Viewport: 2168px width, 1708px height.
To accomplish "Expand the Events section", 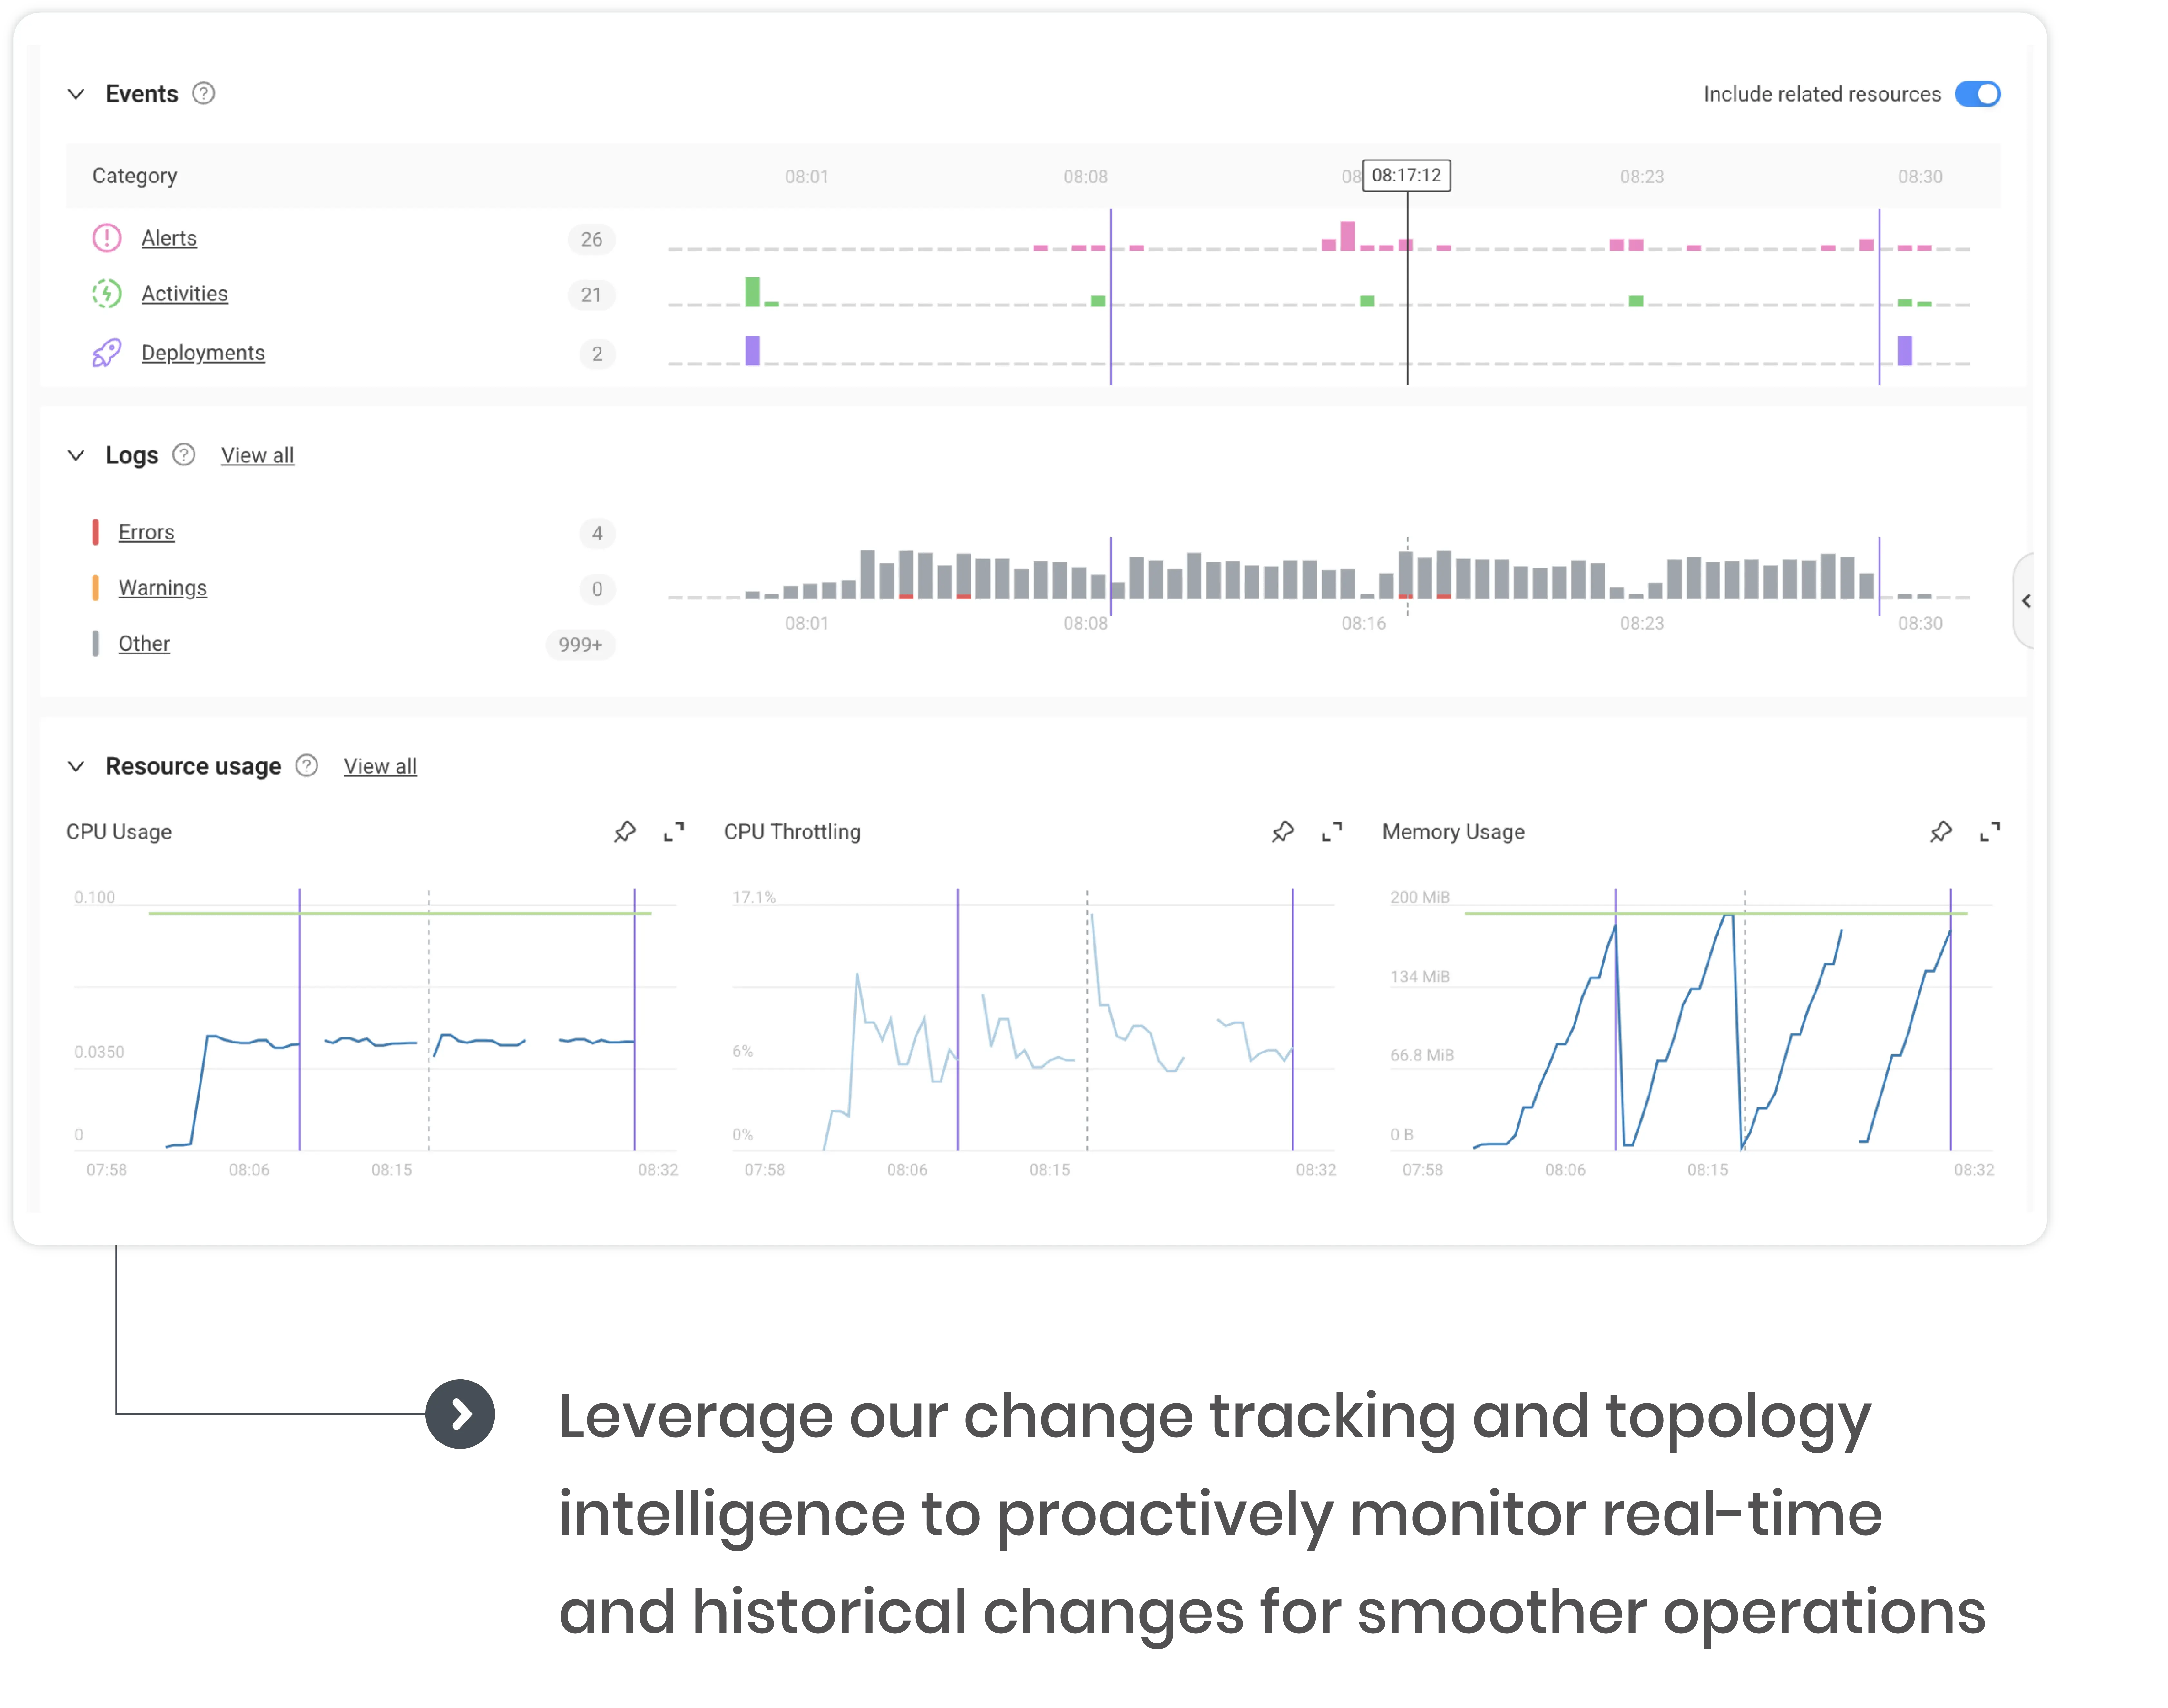I will [x=74, y=93].
